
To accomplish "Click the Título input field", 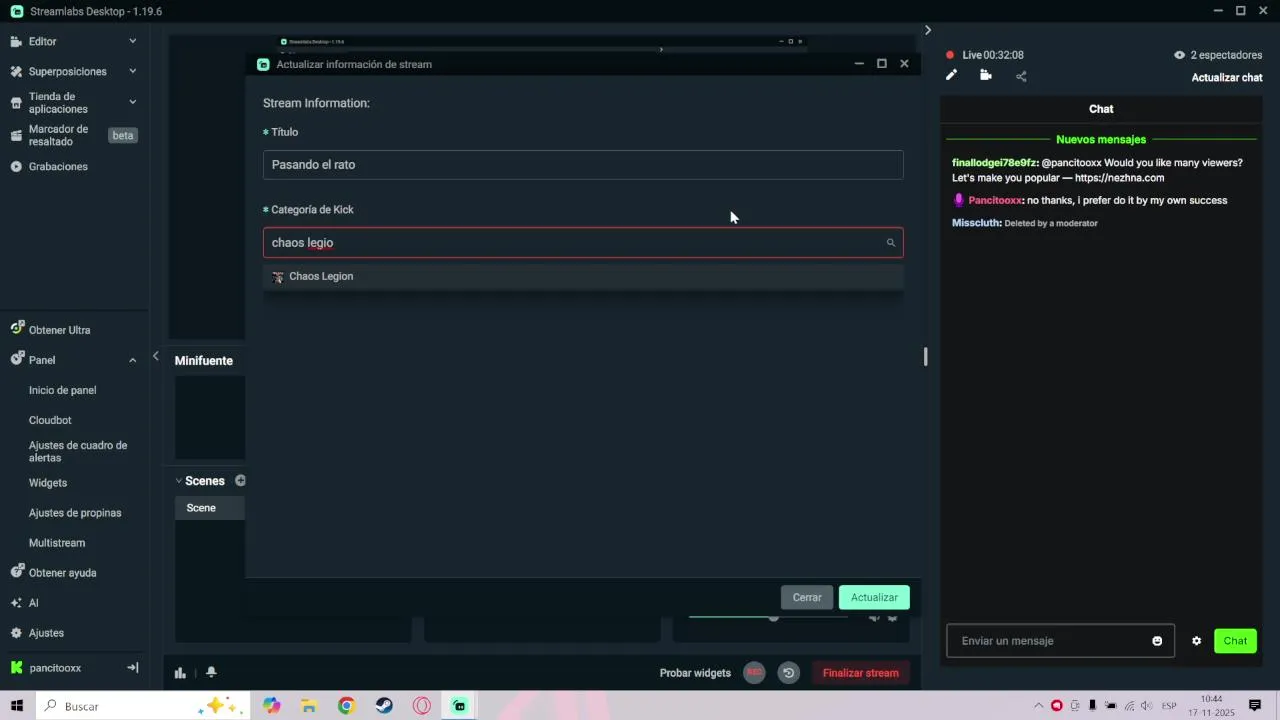I will 583,165.
